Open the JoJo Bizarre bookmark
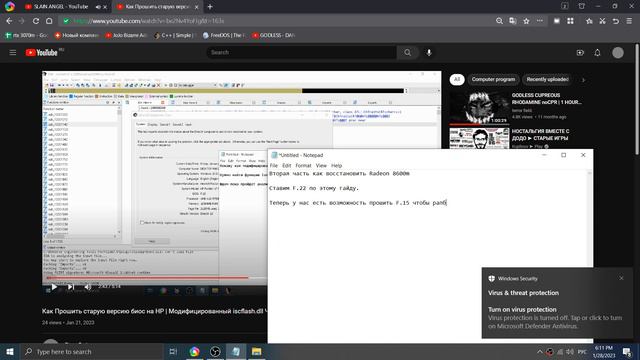Viewport: 640px width, 360px height. pyautogui.click(x=126, y=36)
